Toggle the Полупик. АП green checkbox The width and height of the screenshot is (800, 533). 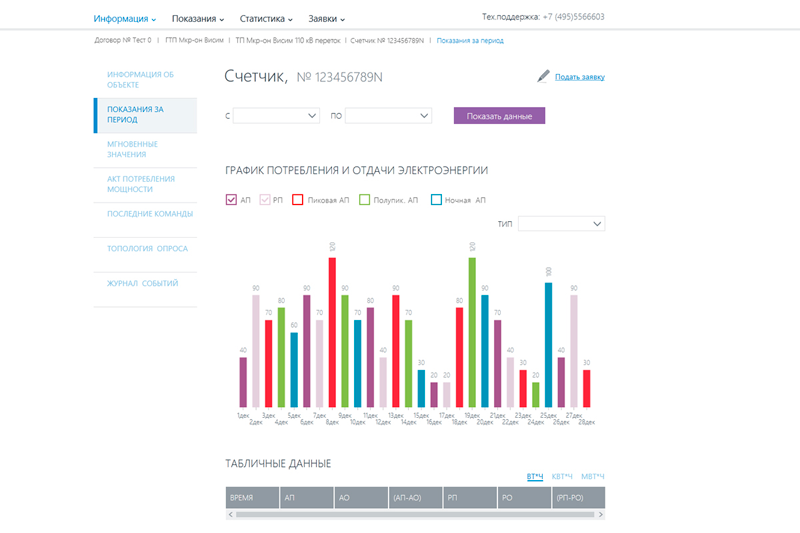coord(365,200)
